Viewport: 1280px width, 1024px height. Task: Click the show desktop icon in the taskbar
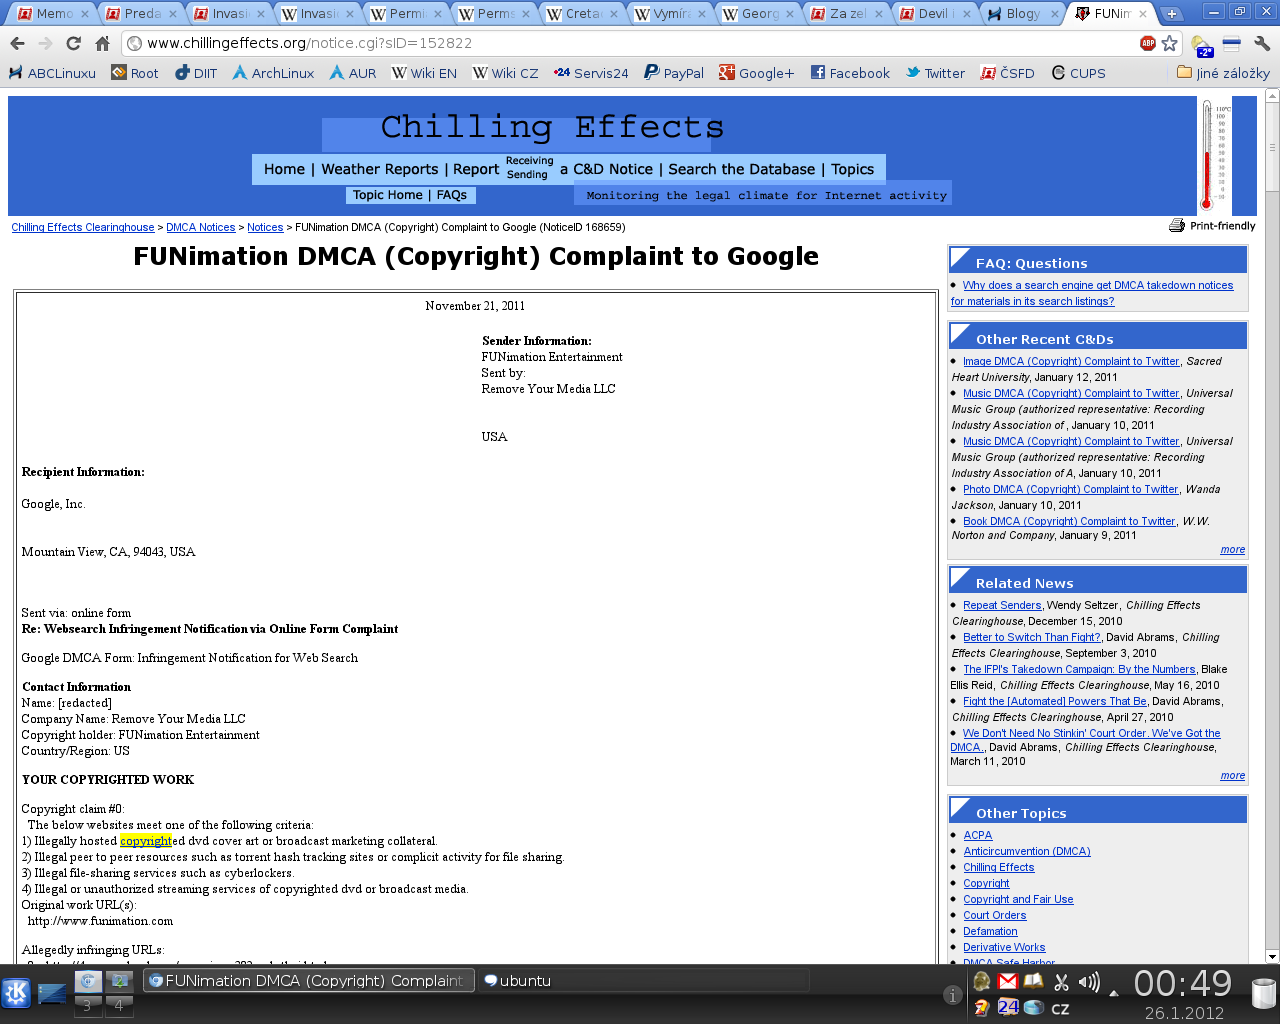coord(52,993)
